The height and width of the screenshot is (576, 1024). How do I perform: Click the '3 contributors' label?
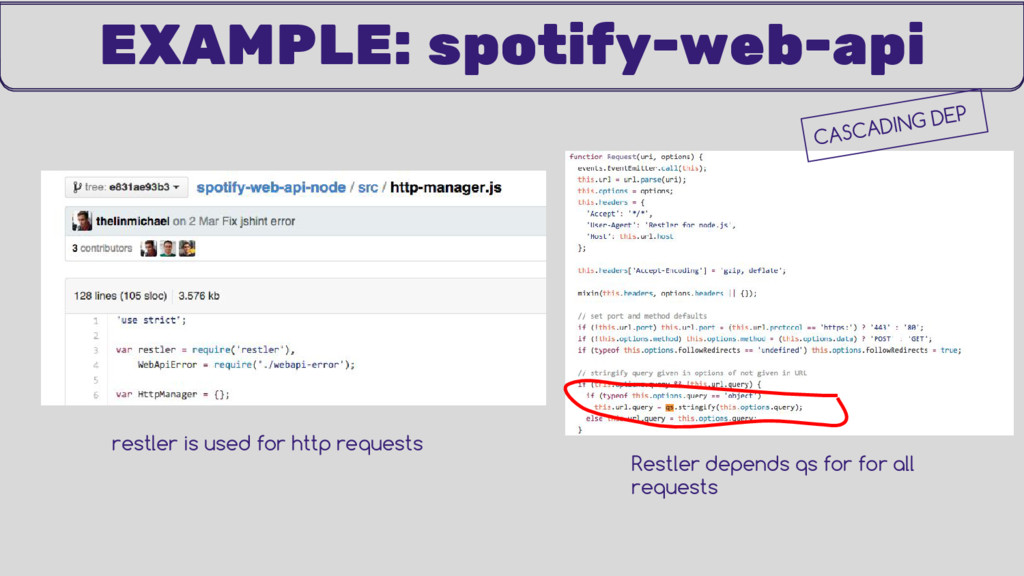tap(102, 248)
